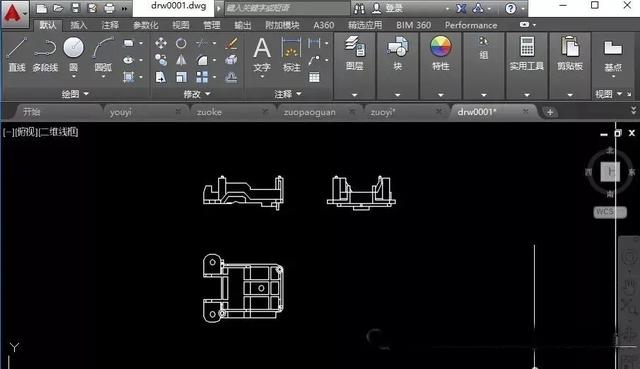Open the Circle tool options dropdown

click(74, 76)
